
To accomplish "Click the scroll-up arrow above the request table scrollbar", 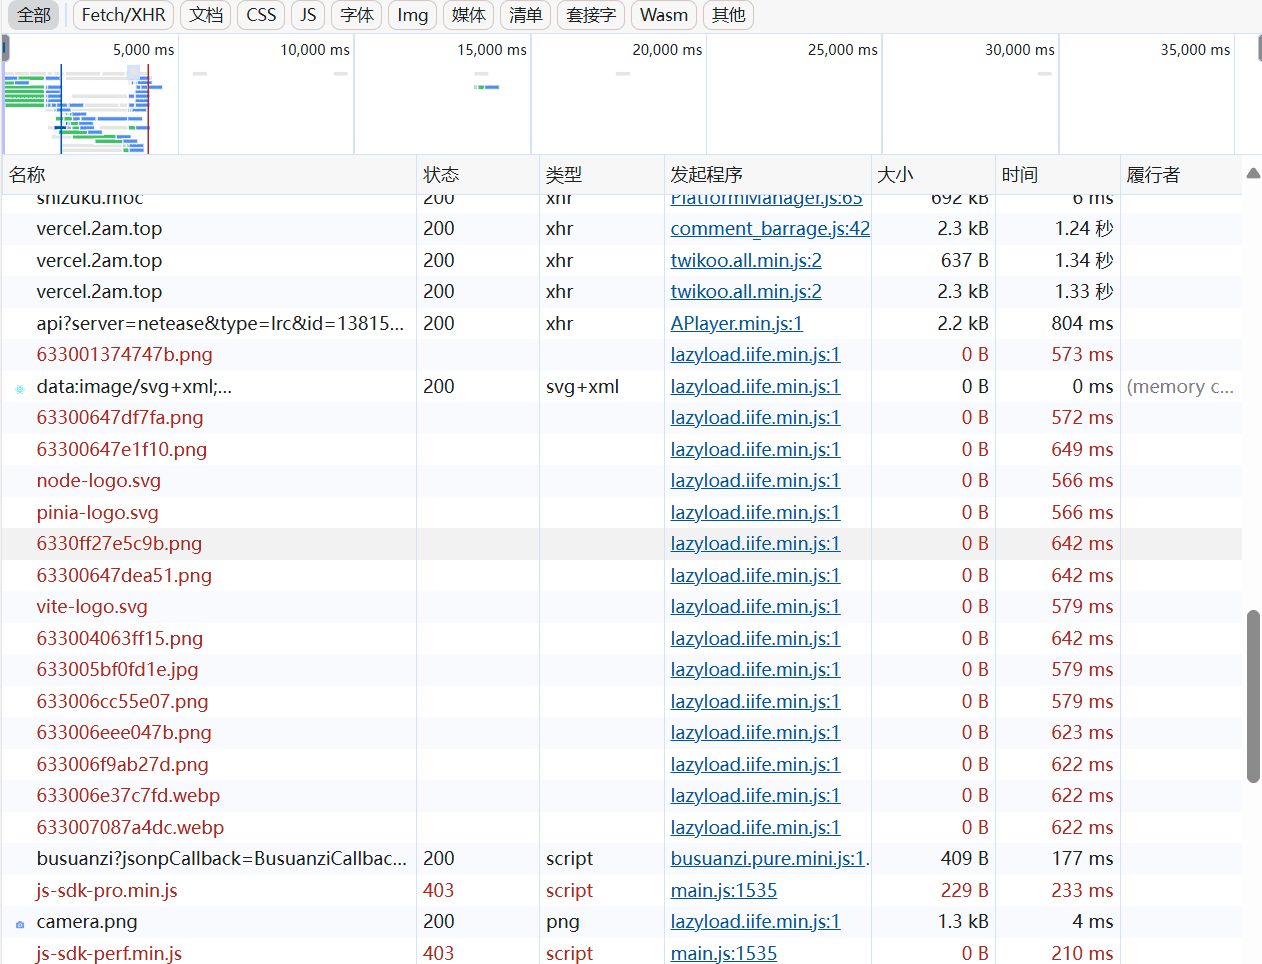I will [x=1253, y=174].
